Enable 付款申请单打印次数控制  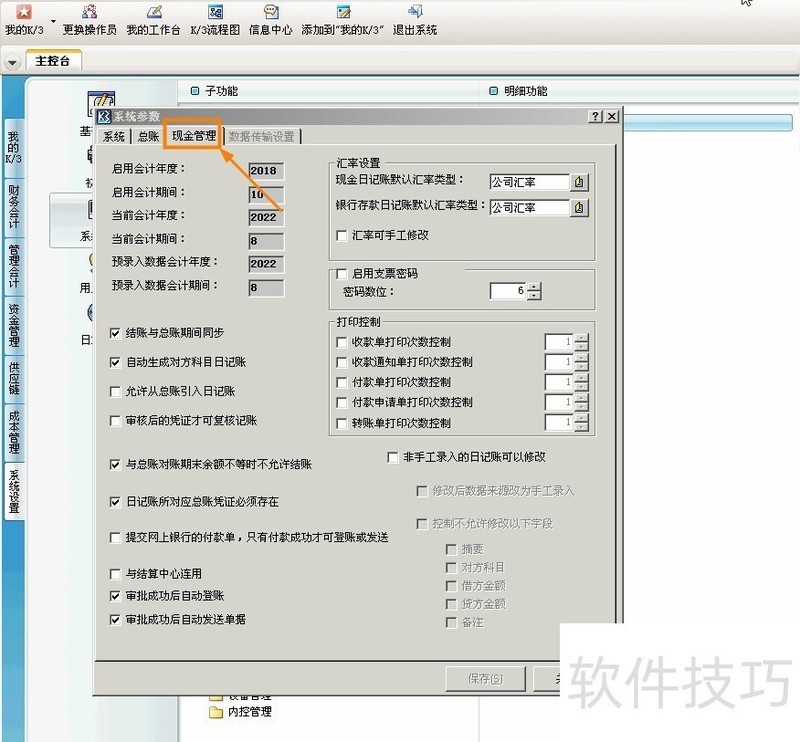point(342,403)
